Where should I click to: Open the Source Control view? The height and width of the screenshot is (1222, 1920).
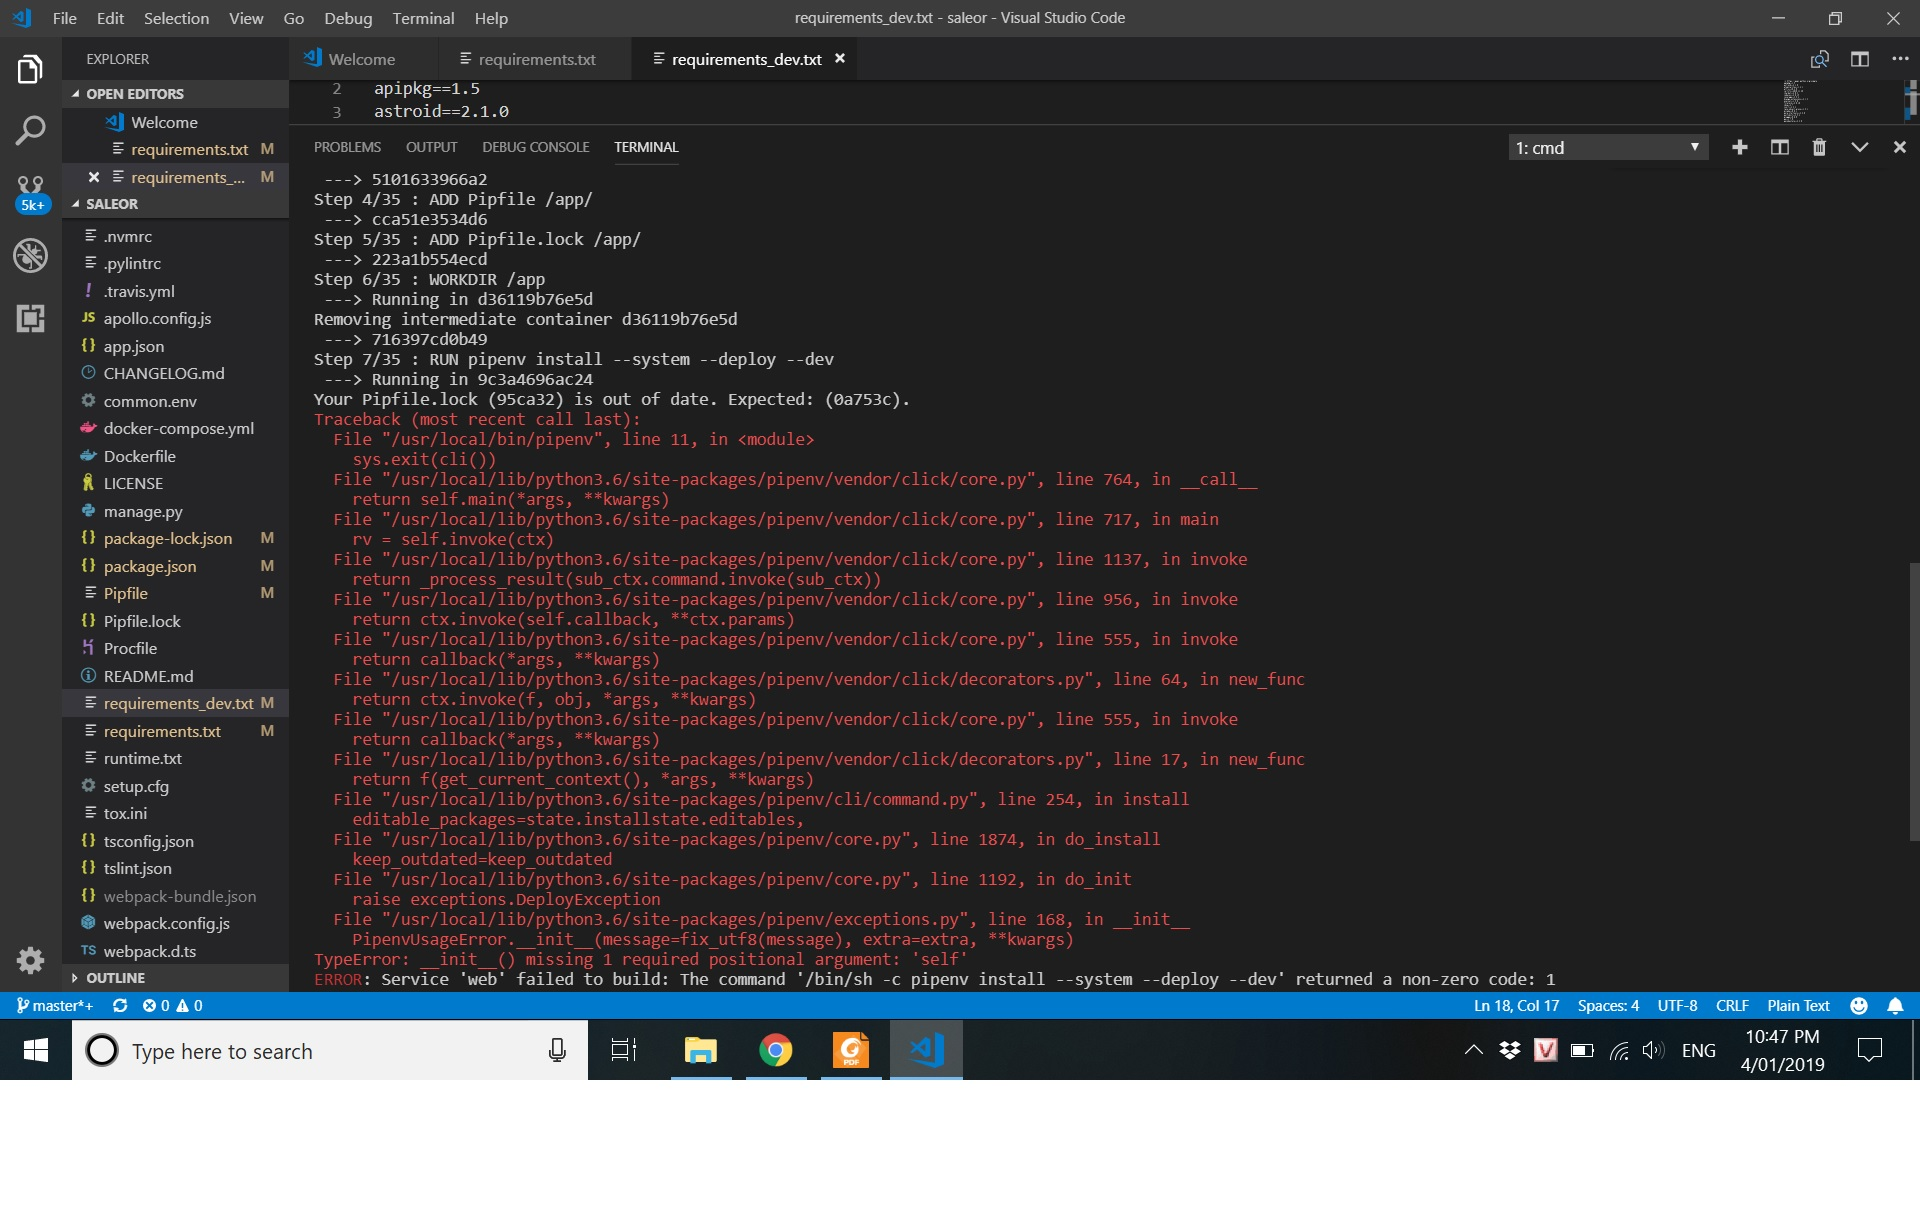coord(31,192)
